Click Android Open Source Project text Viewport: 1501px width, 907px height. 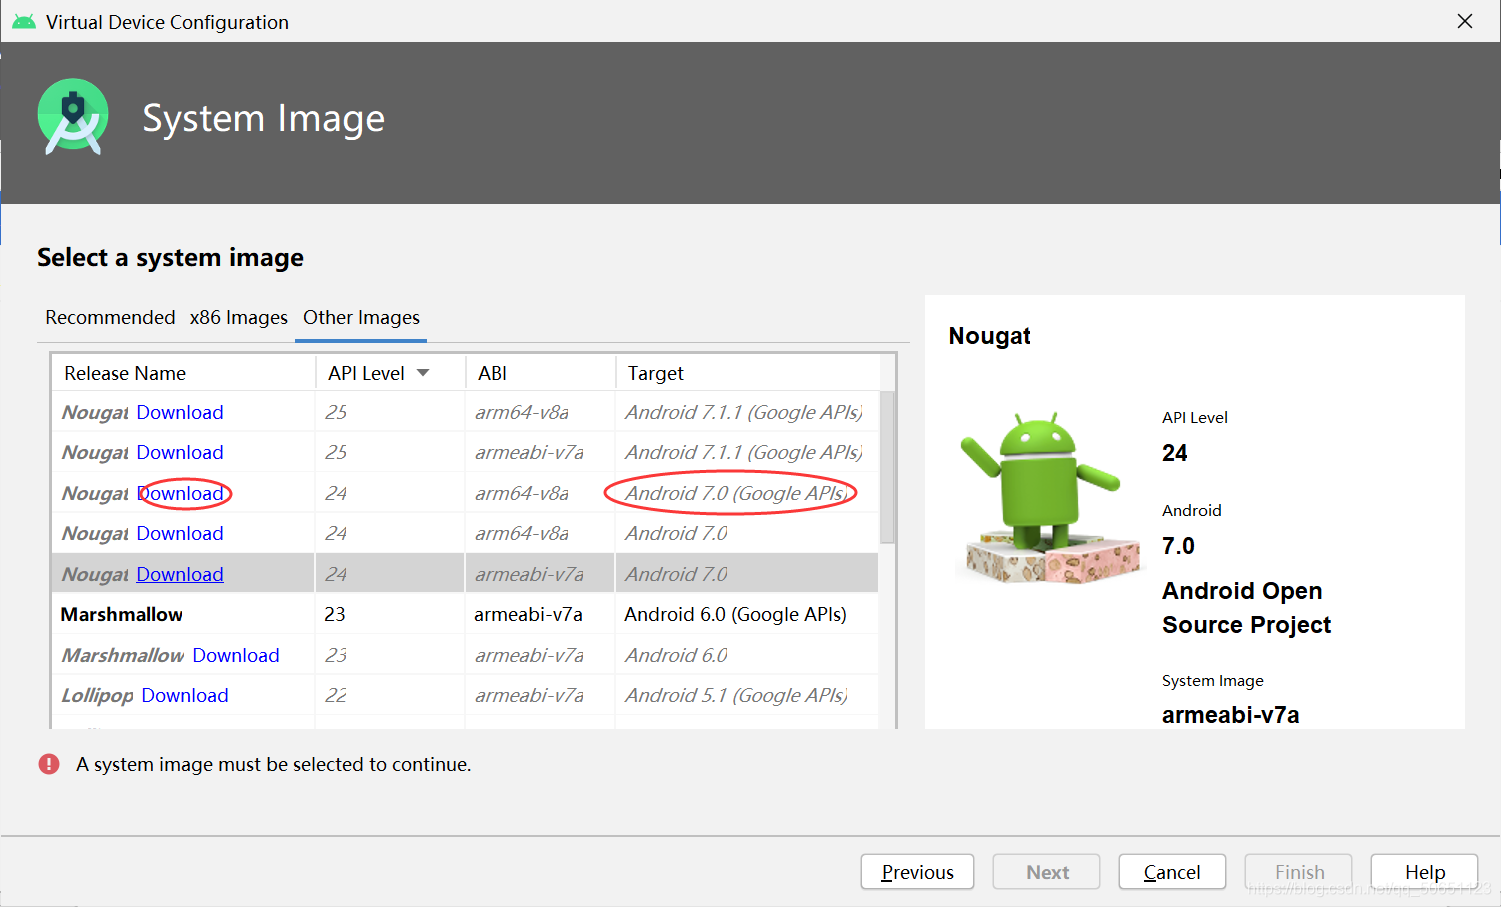(1246, 608)
